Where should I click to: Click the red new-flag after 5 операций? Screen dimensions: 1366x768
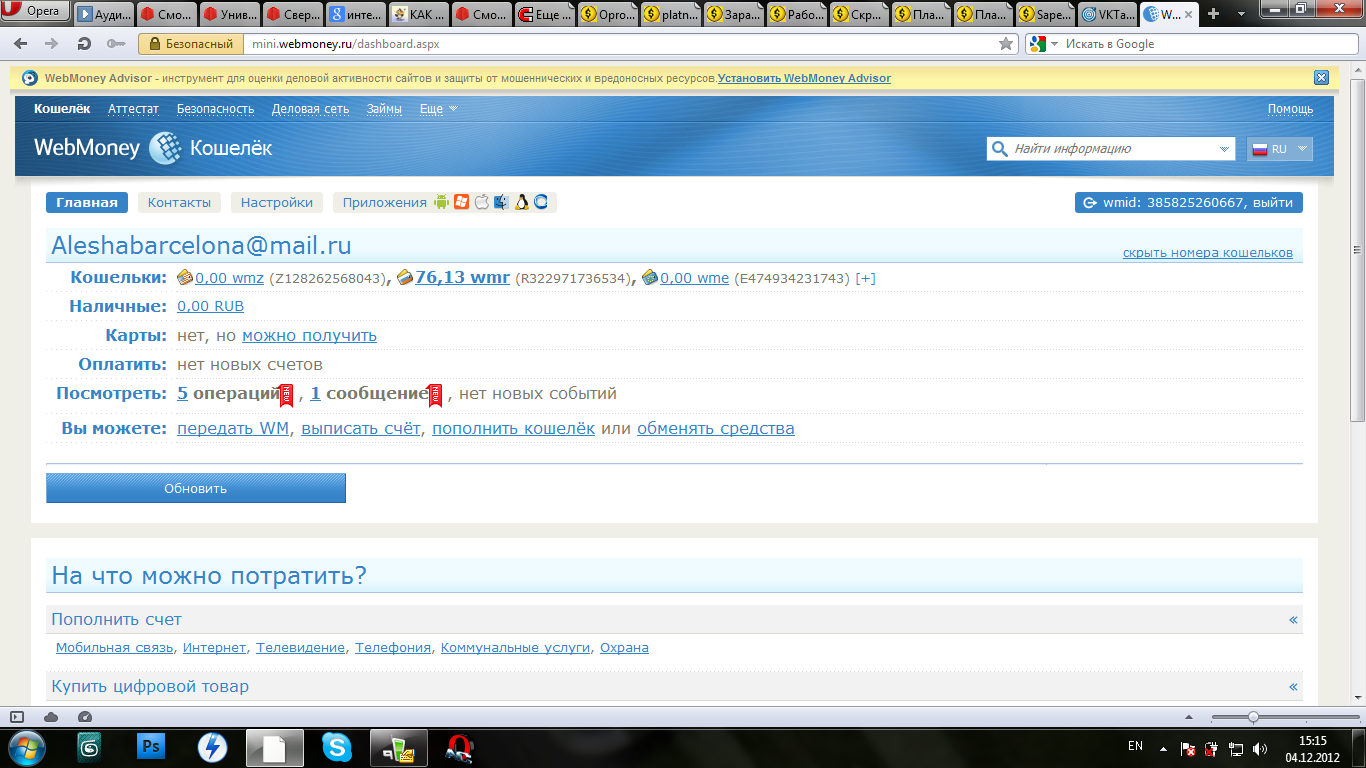[286, 395]
